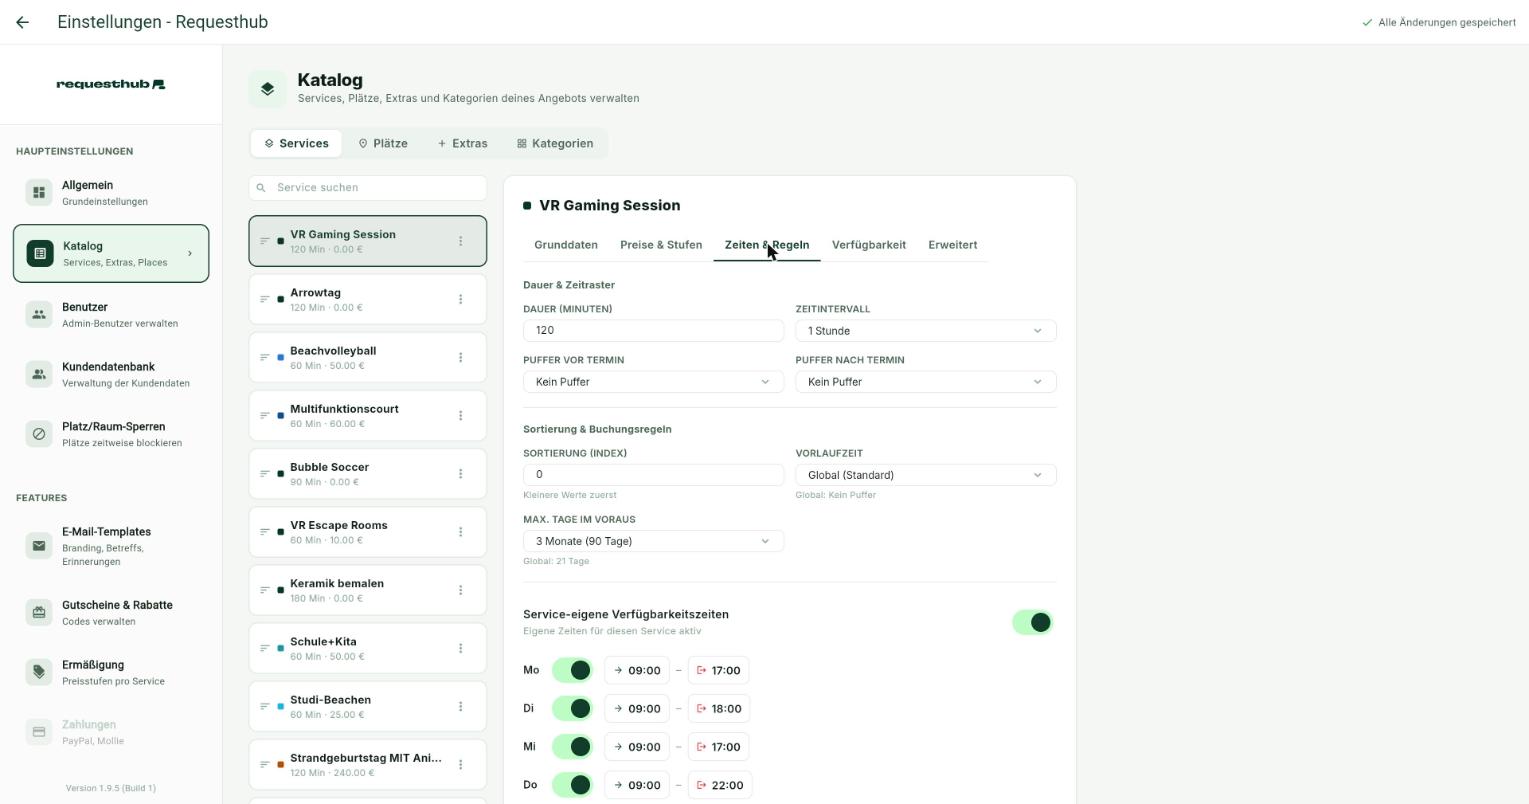Click the Platz/Raum-Sperren block icon
The image size is (1529, 804).
(x=39, y=434)
